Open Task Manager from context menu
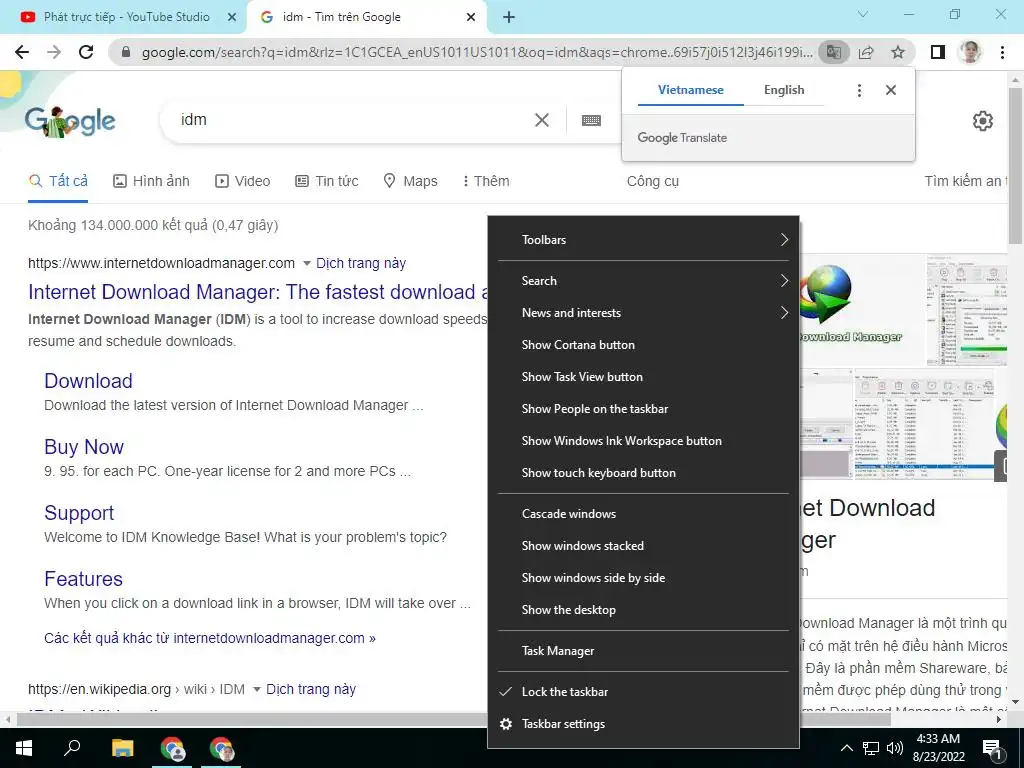This screenshot has height=768, width=1024. click(x=643, y=651)
